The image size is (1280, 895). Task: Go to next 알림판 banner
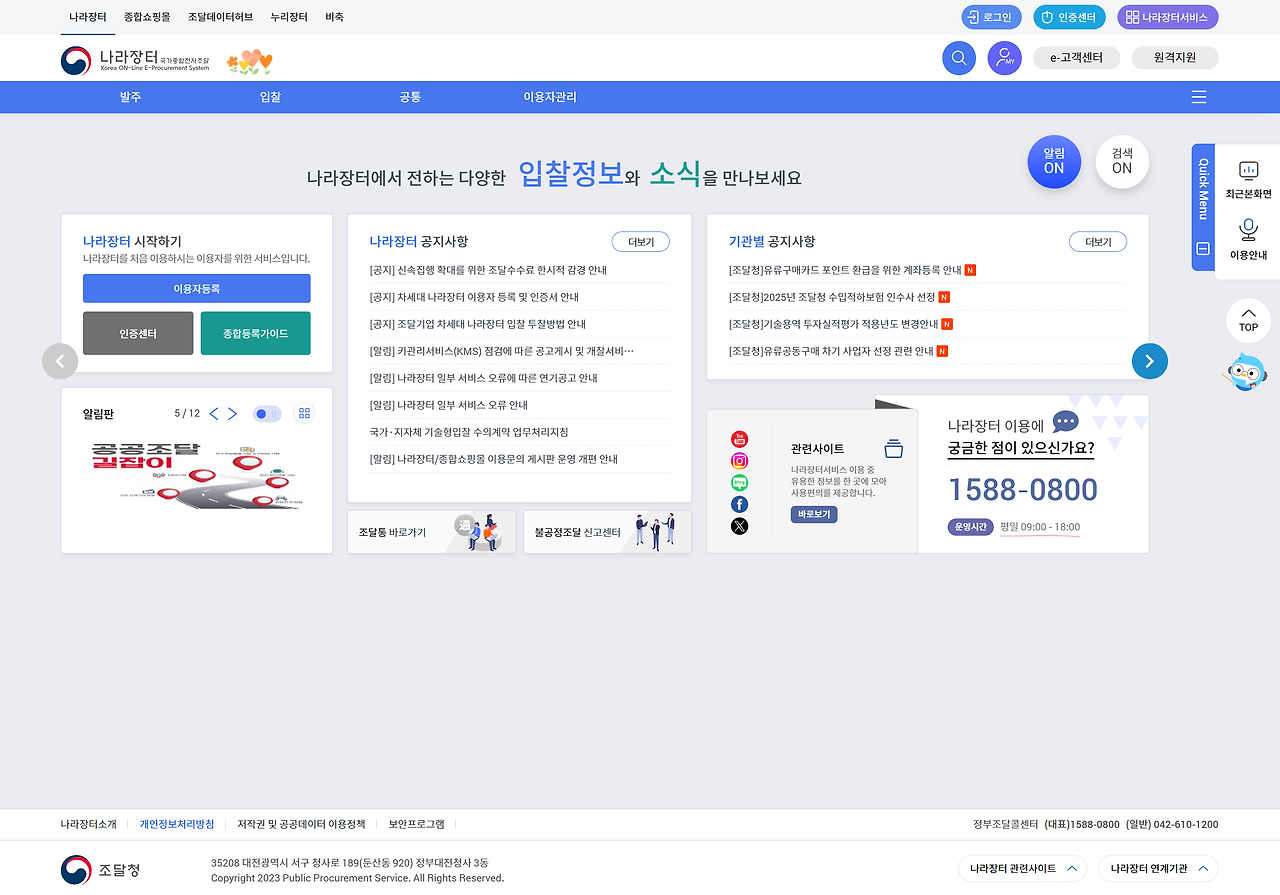click(232, 414)
